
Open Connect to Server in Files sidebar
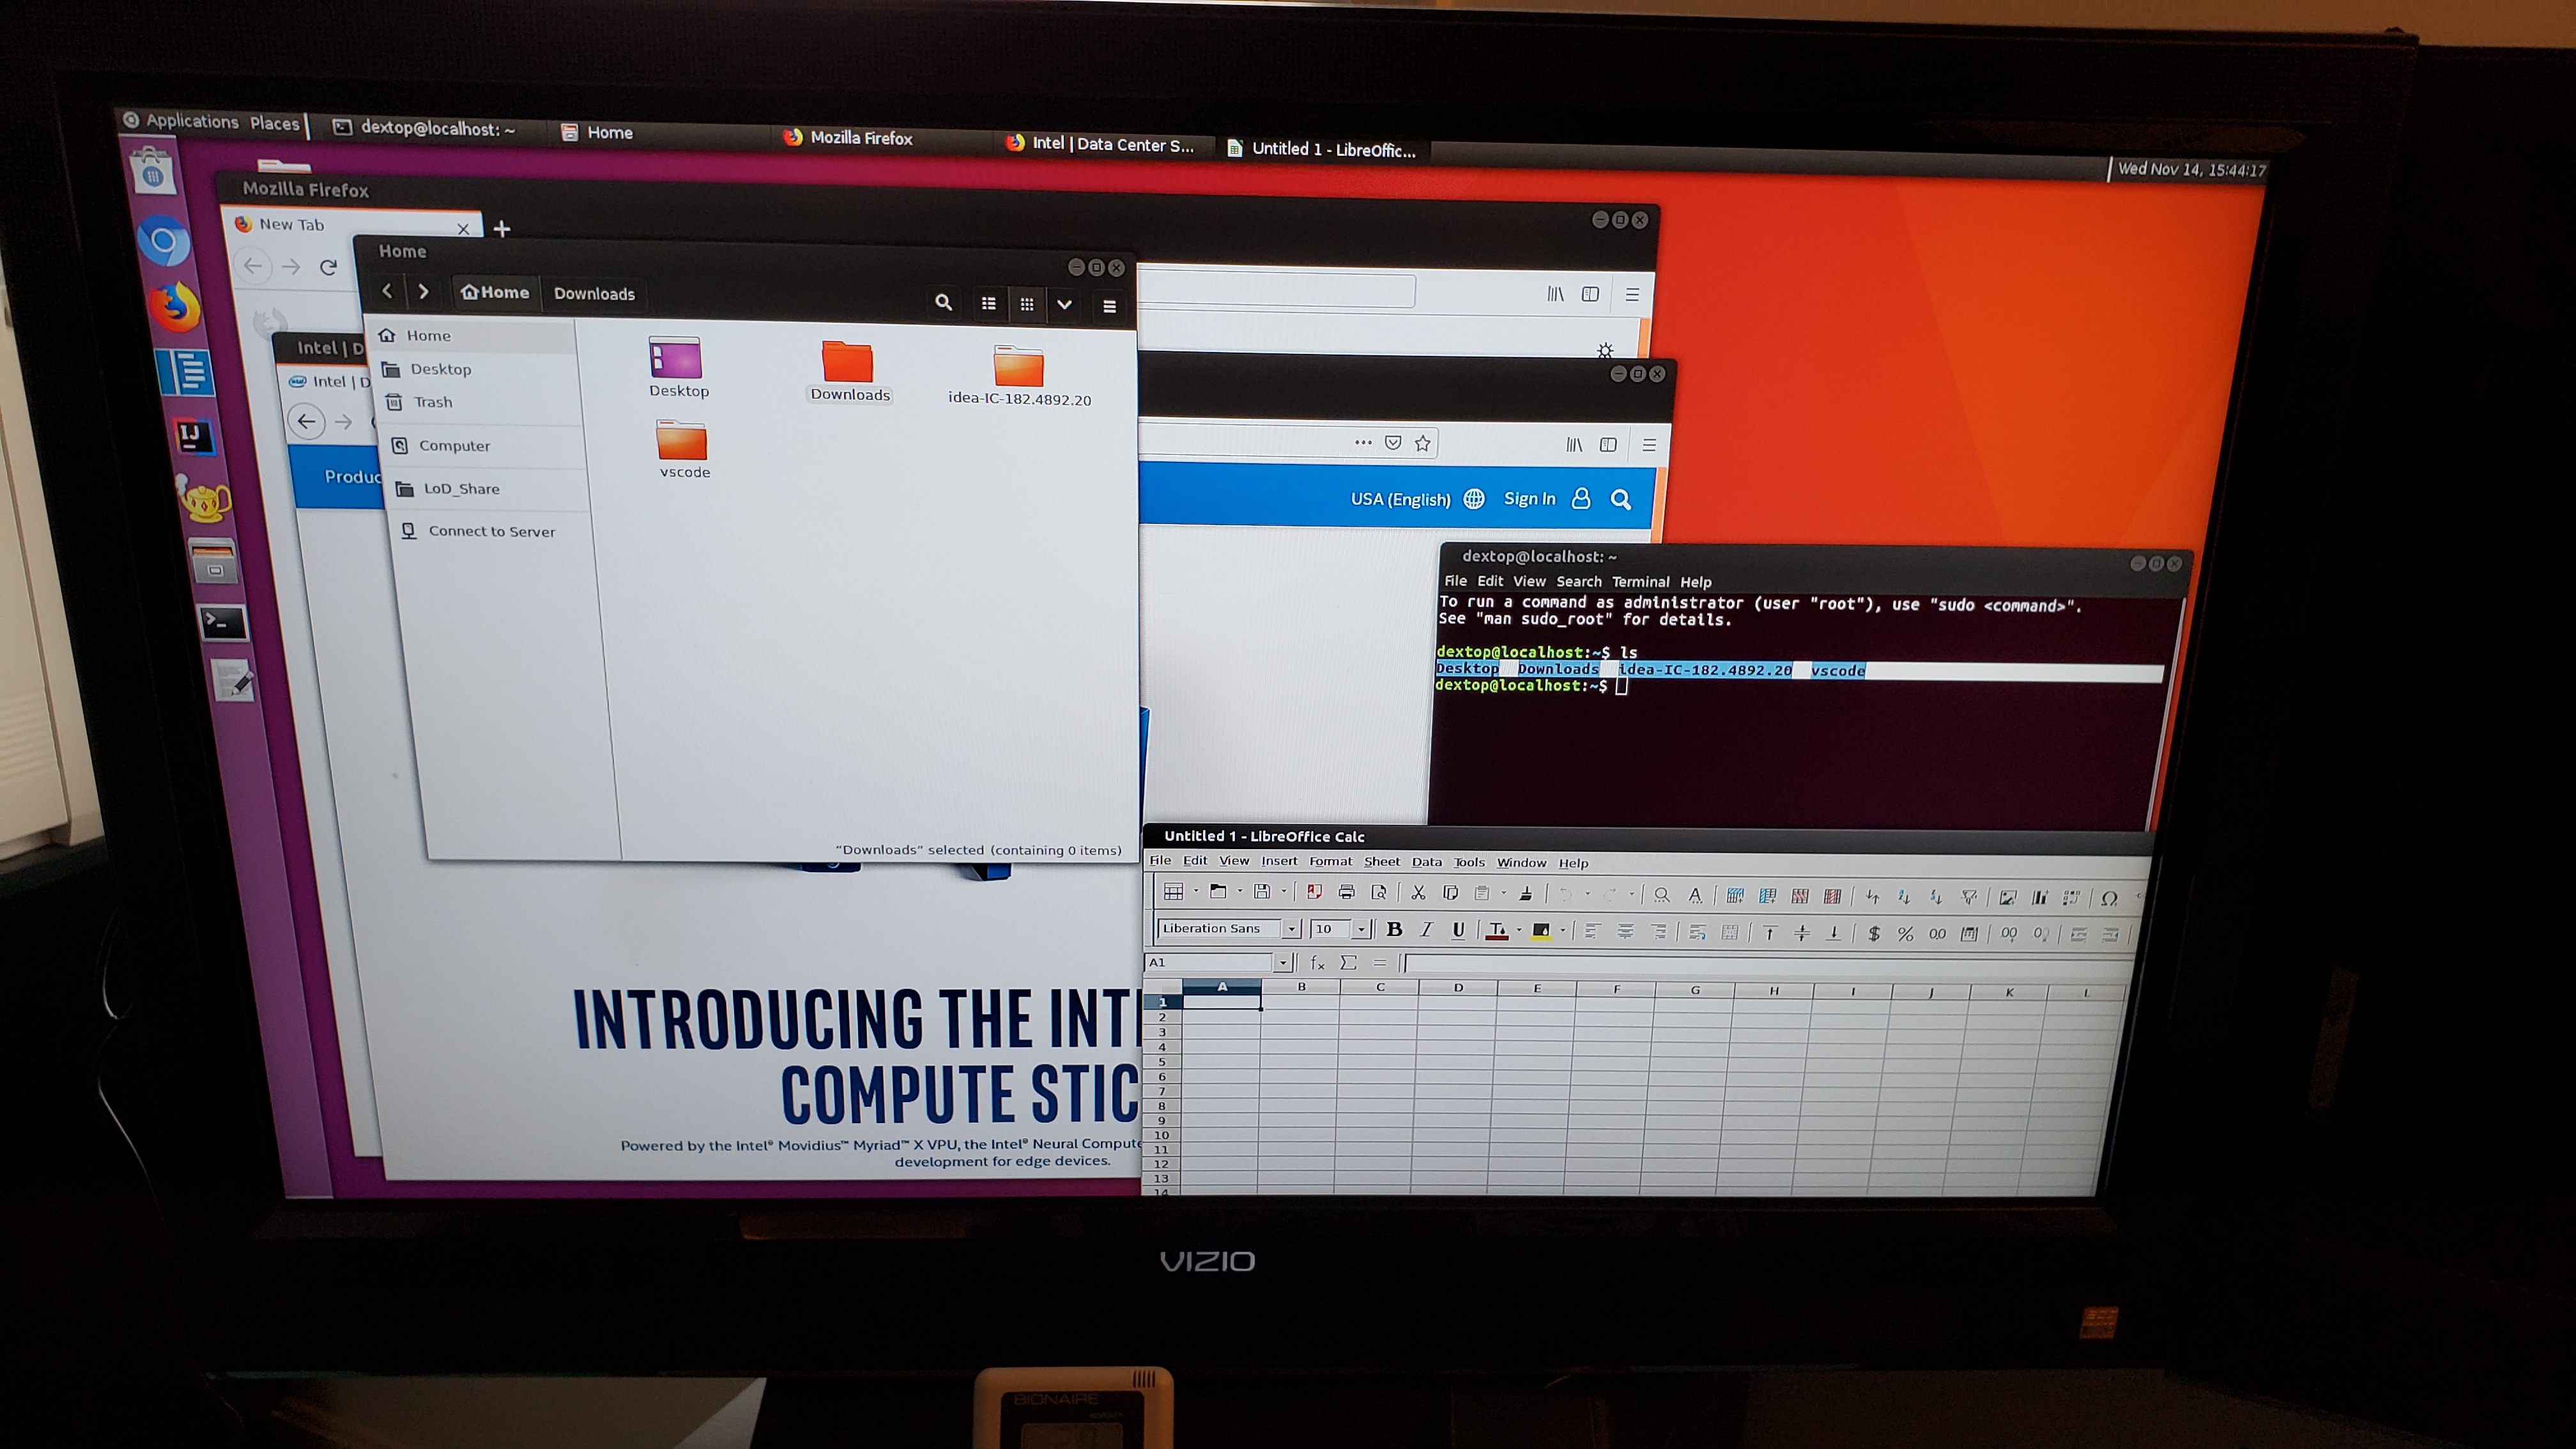pos(491,531)
